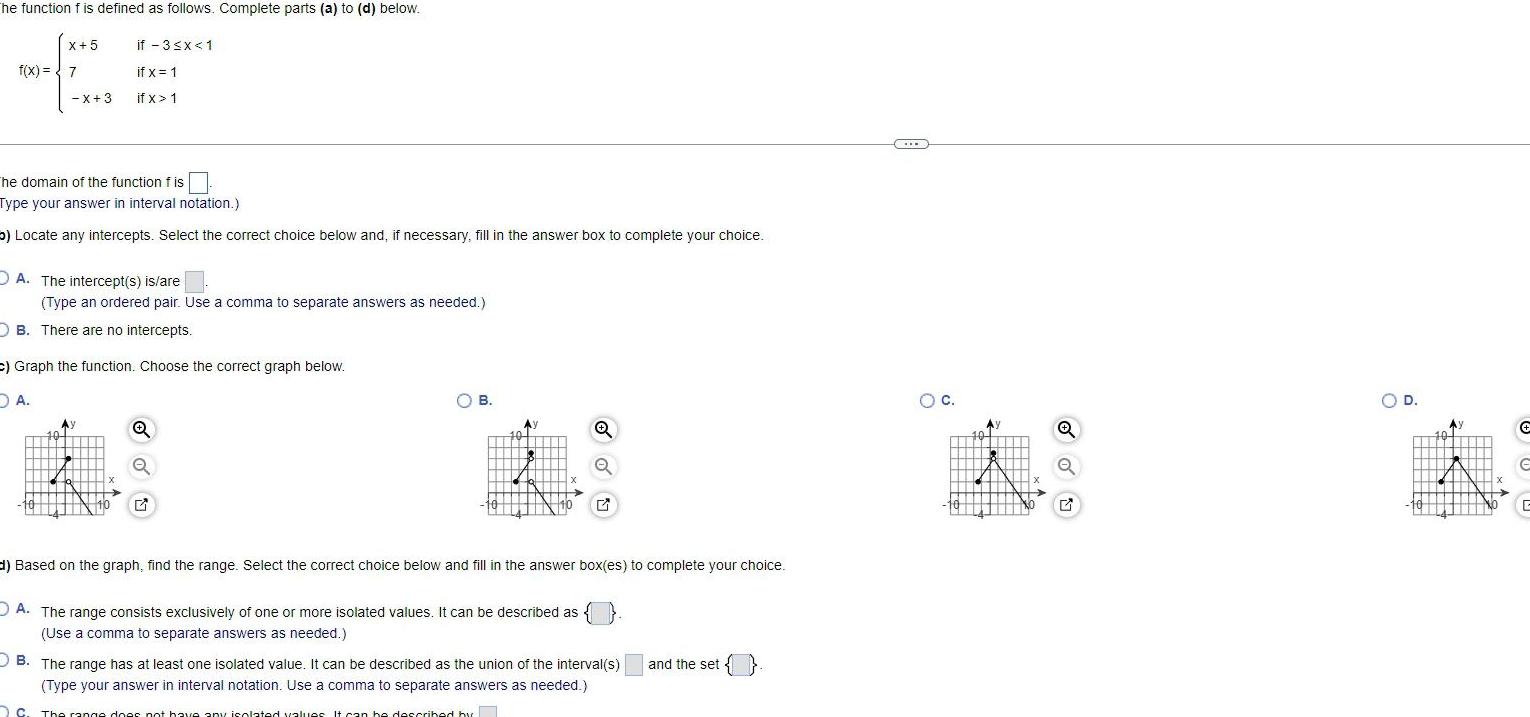This screenshot has width=1530, height=717.
Task: Zoom out on graph A
Action: (x=141, y=466)
